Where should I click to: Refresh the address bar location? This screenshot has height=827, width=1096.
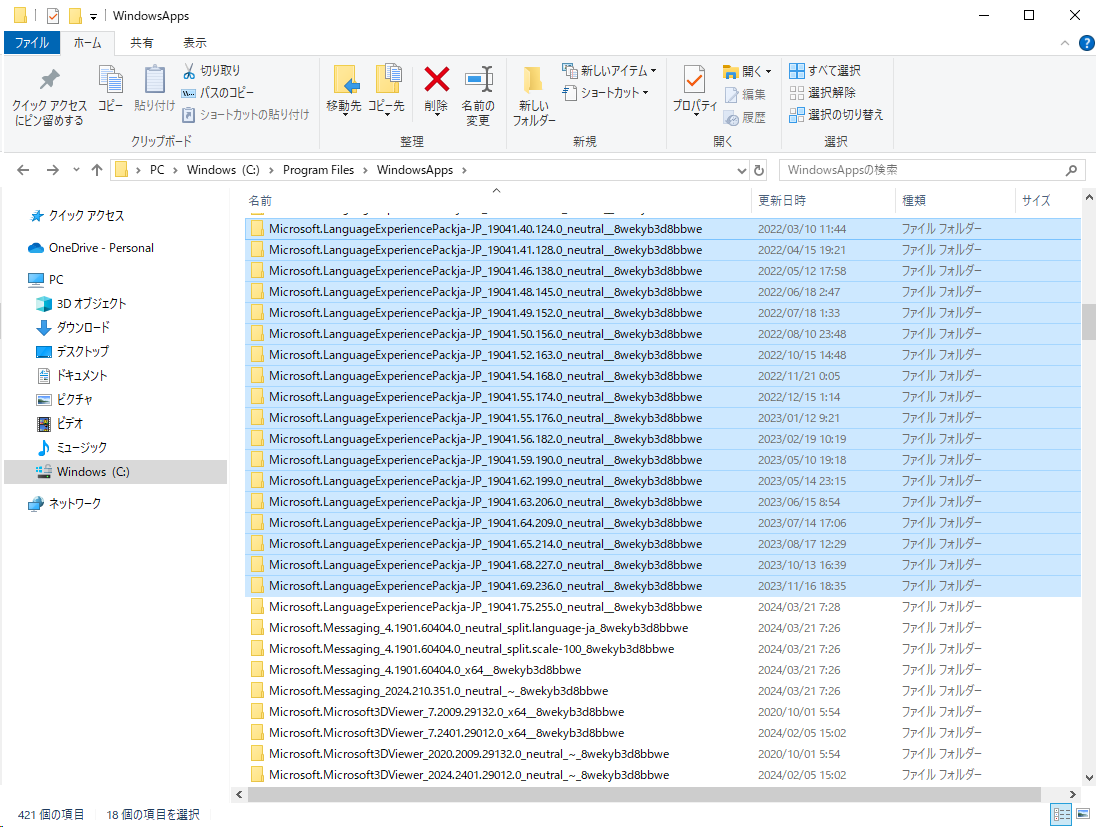pos(759,170)
